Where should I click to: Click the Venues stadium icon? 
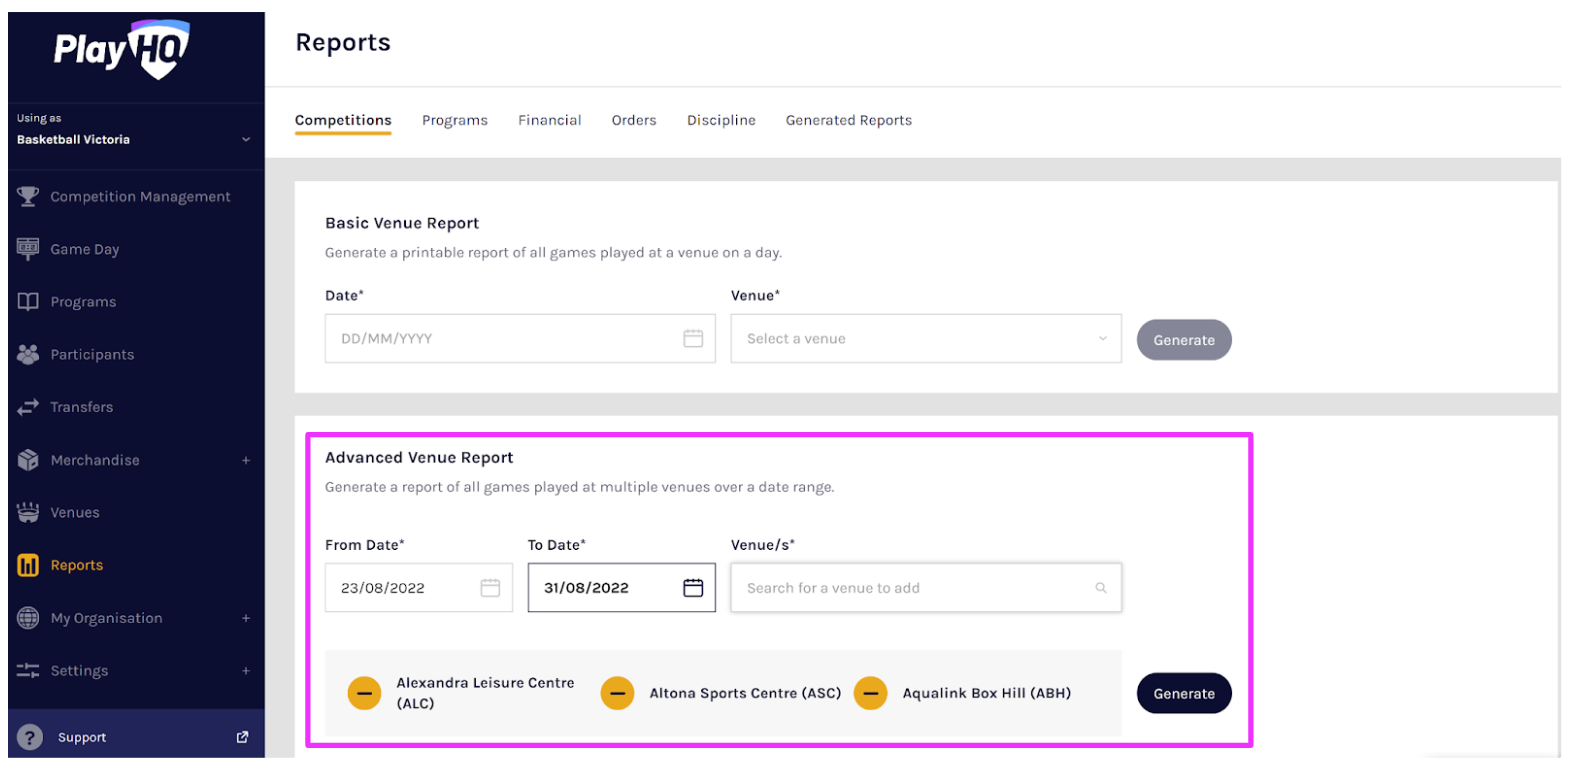point(28,512)
